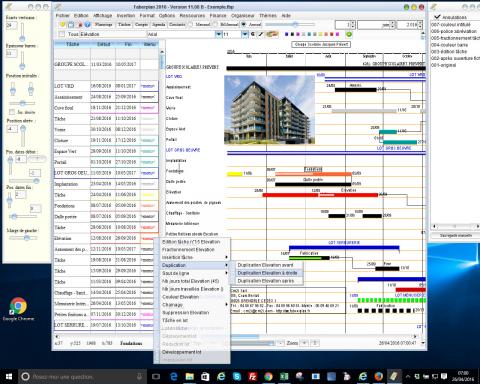Toggle the bold G text icon
Screen dimensions: 480x384
[x=253, y=34]
